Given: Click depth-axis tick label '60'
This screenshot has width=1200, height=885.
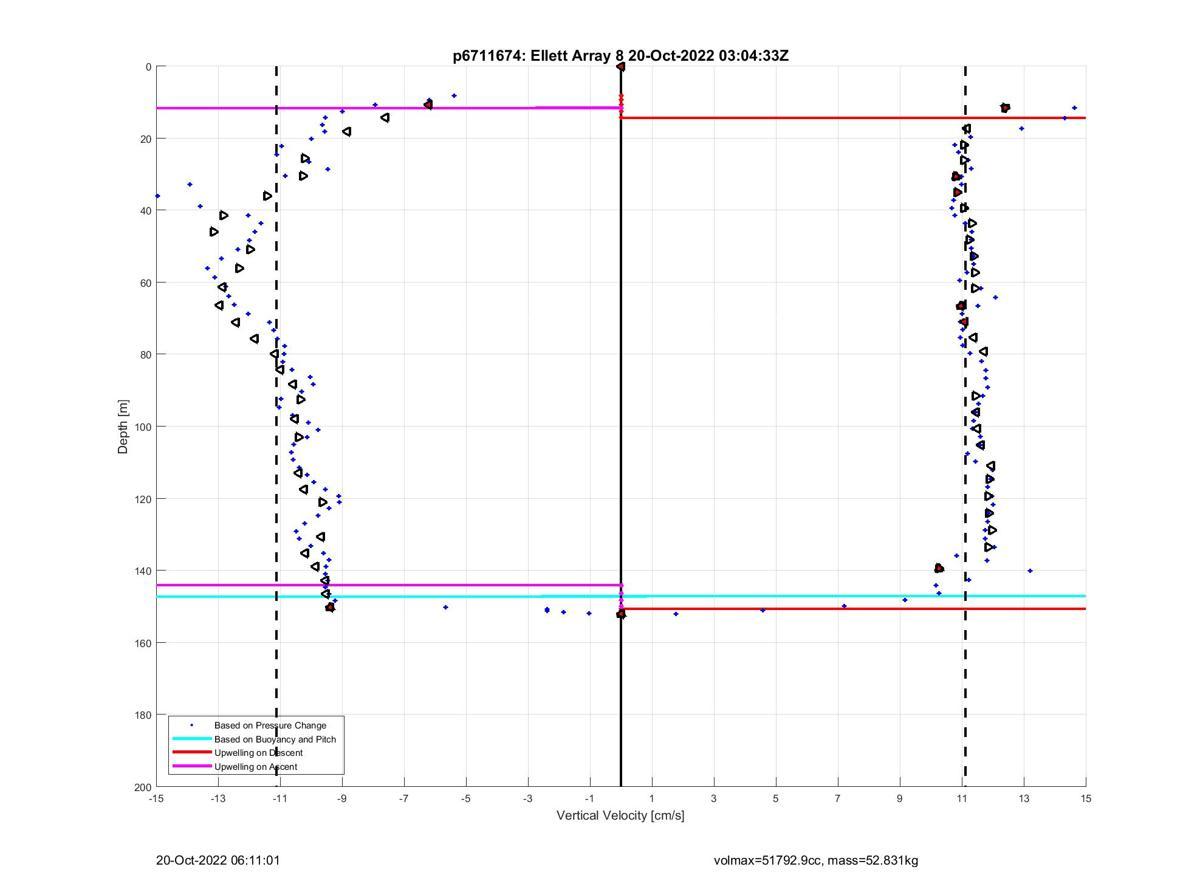Looking at the screenshot, I should 145,283.
